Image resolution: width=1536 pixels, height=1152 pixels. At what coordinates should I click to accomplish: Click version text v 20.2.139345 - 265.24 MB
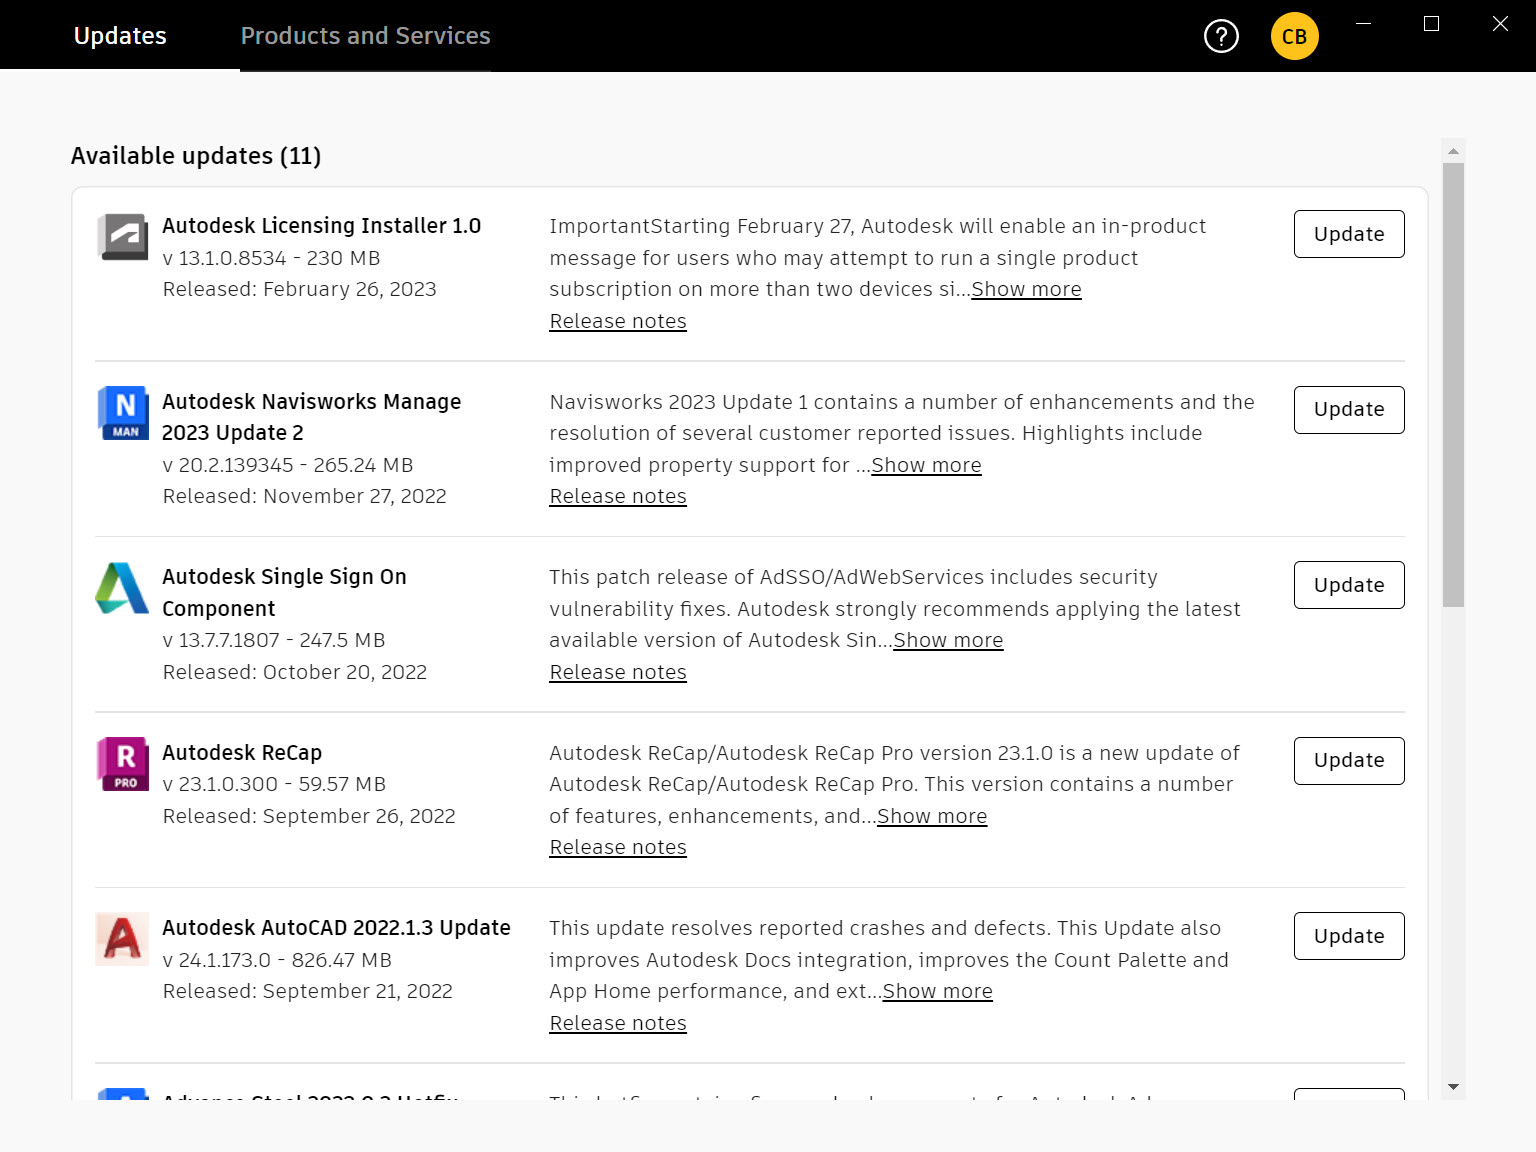click(288, 465)
